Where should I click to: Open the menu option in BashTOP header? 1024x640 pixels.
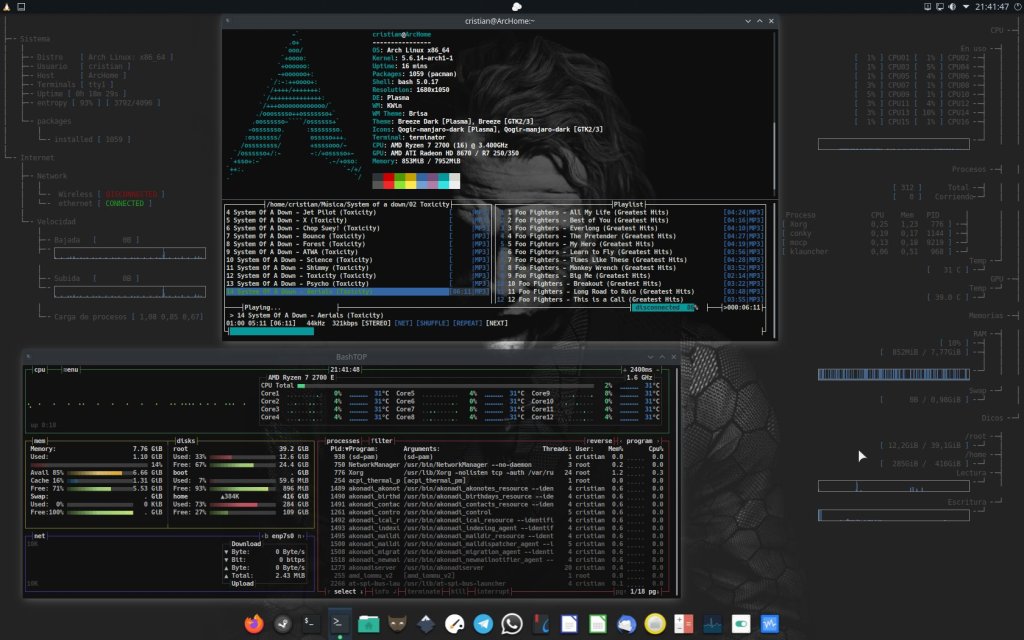pyautogui.click(x=71, y=369)
